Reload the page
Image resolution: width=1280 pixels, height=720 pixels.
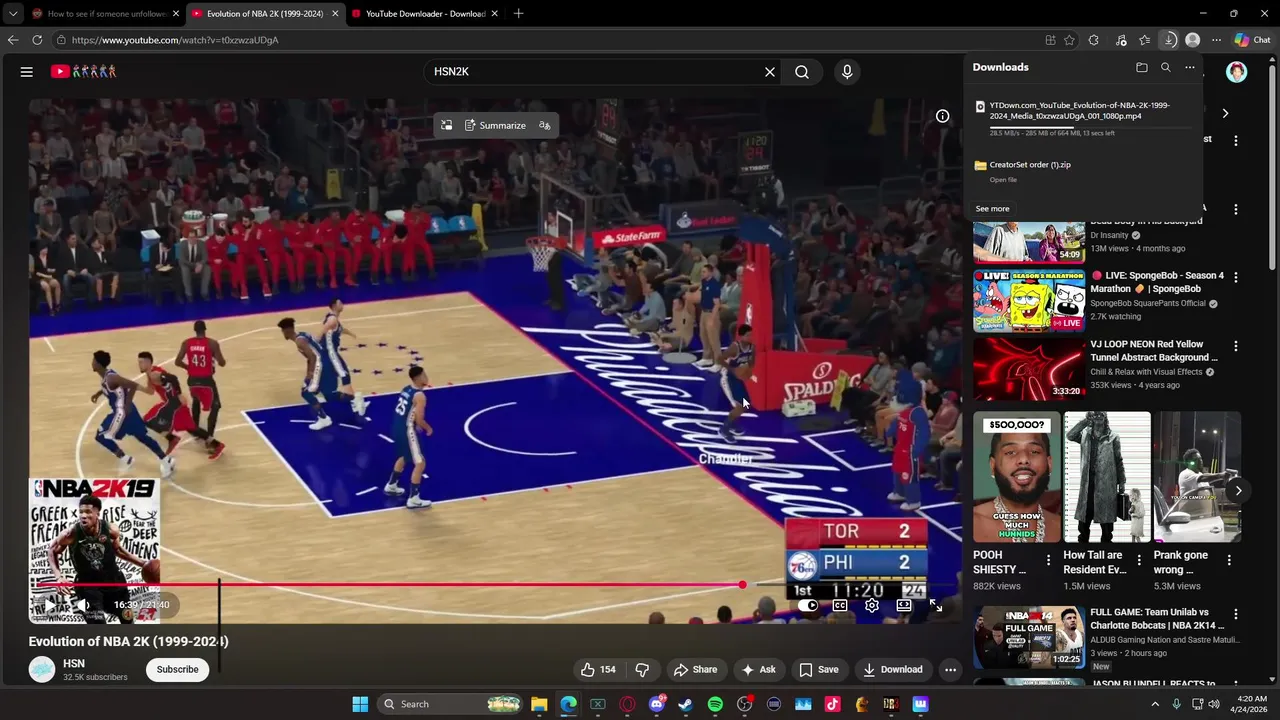point(37,40)
